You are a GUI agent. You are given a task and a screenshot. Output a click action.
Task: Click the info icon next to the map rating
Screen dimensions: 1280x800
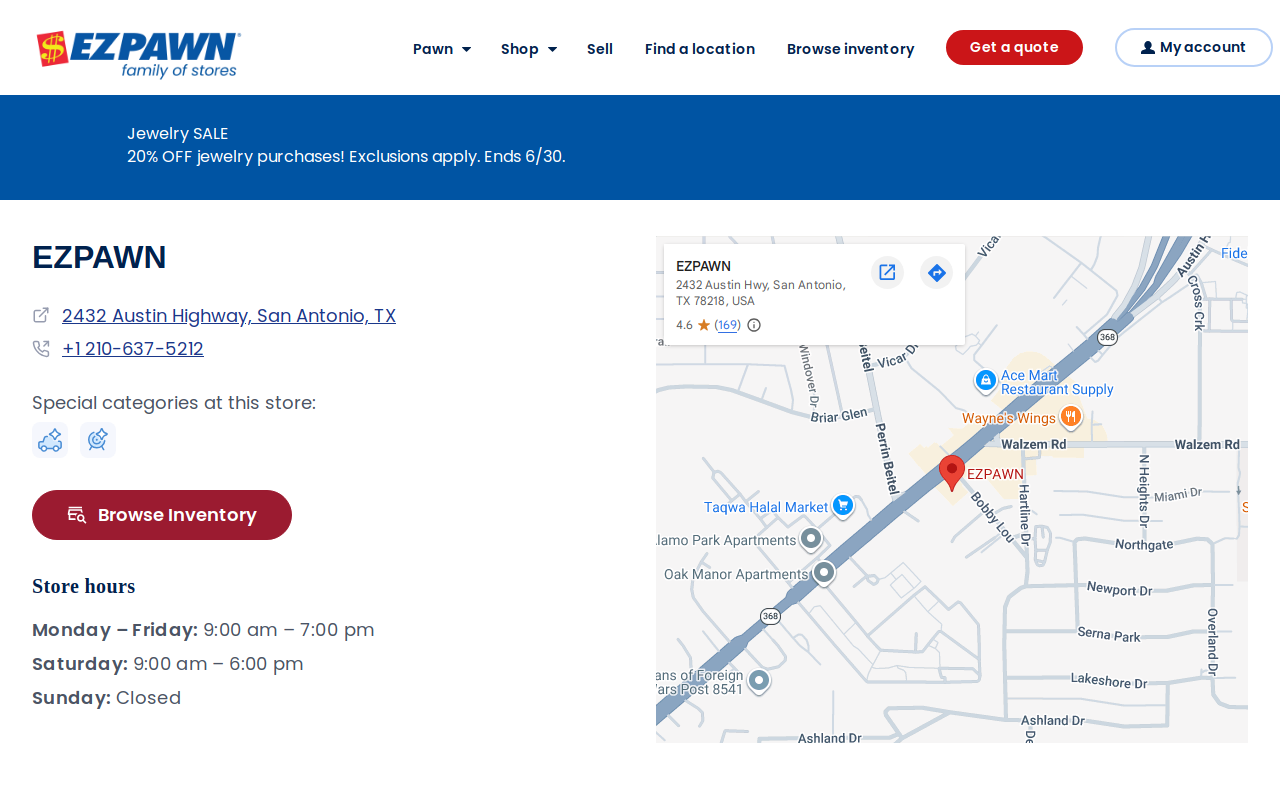(x=754, y=325)
